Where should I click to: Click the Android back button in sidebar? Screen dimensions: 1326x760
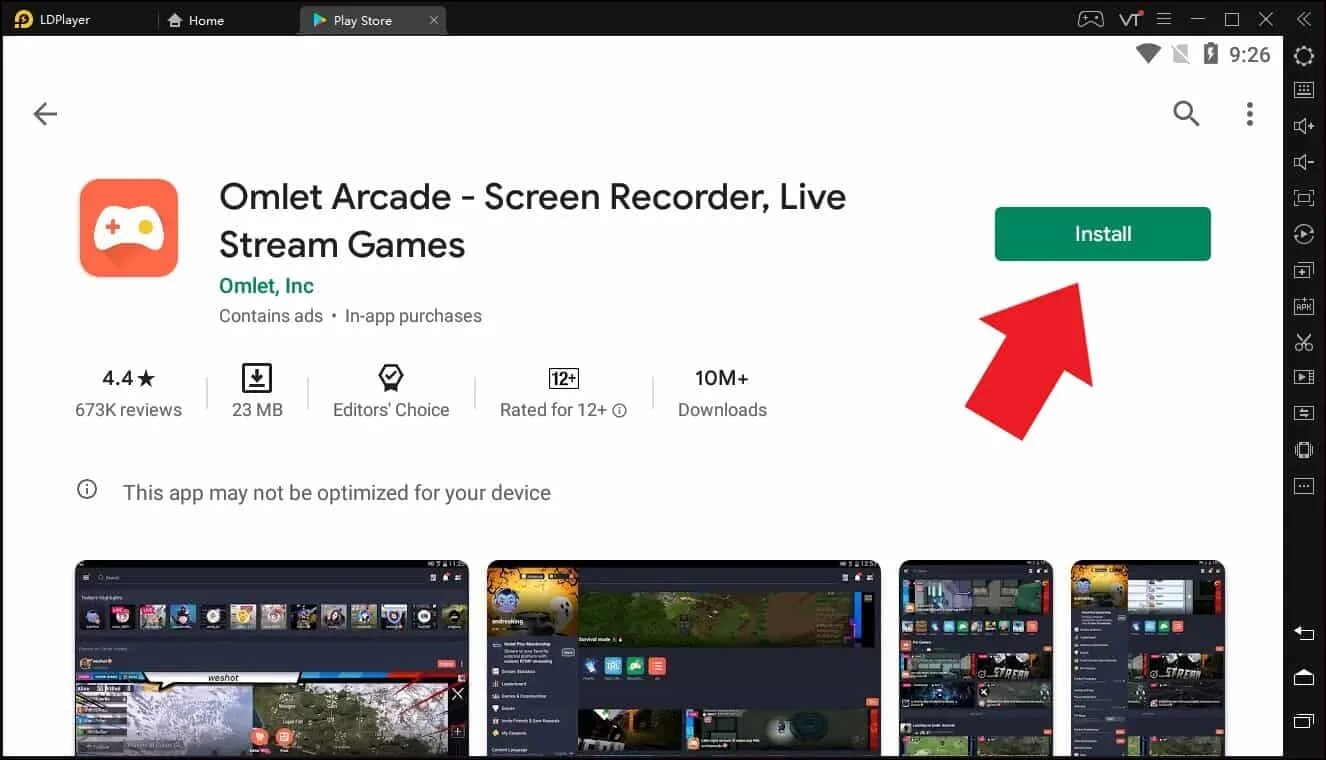pyautogui.click(x=1304, y=634)
